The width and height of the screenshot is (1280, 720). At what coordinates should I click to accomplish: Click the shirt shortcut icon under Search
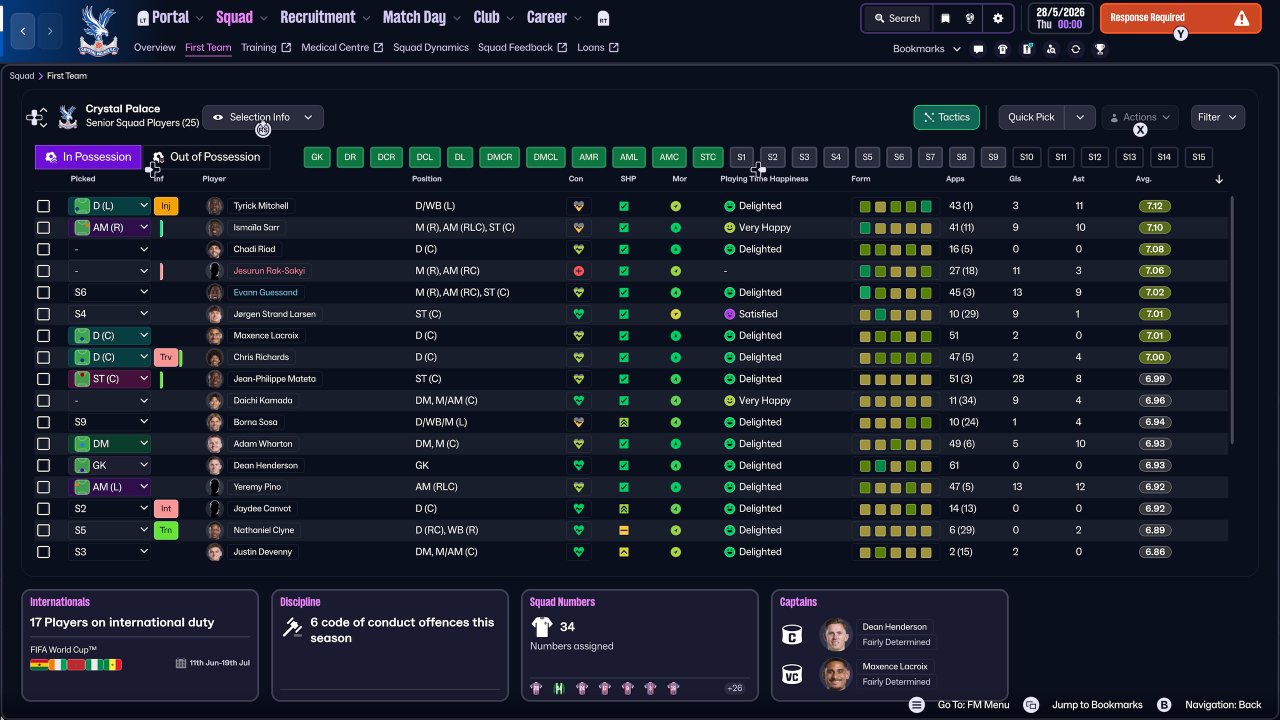coord(1003,49)
